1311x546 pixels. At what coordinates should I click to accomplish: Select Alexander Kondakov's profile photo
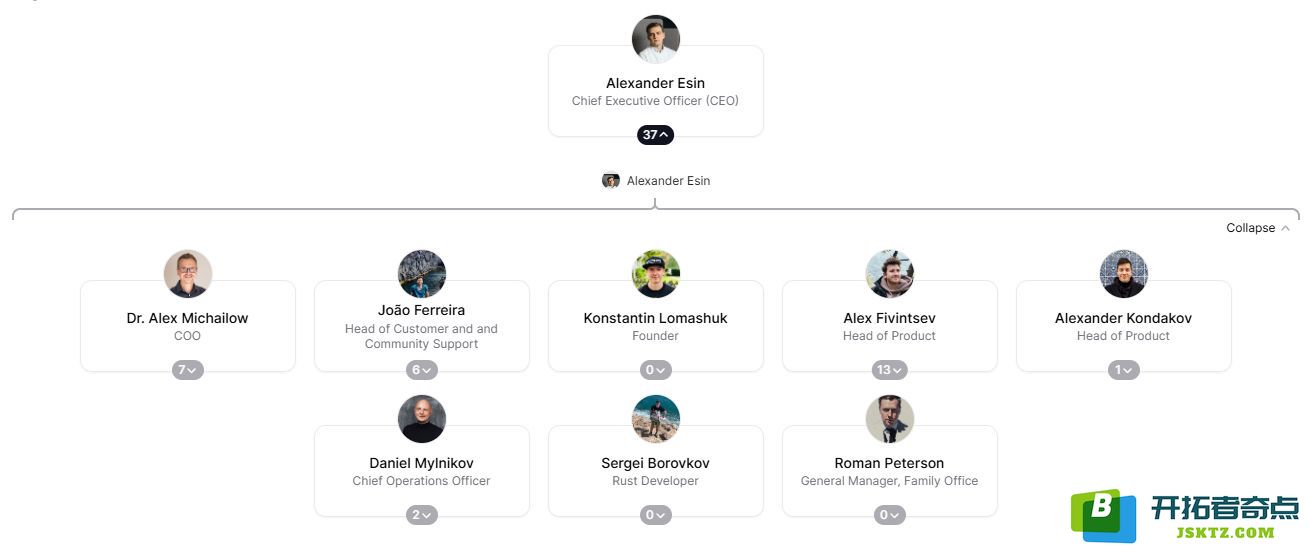[1124, 274]
